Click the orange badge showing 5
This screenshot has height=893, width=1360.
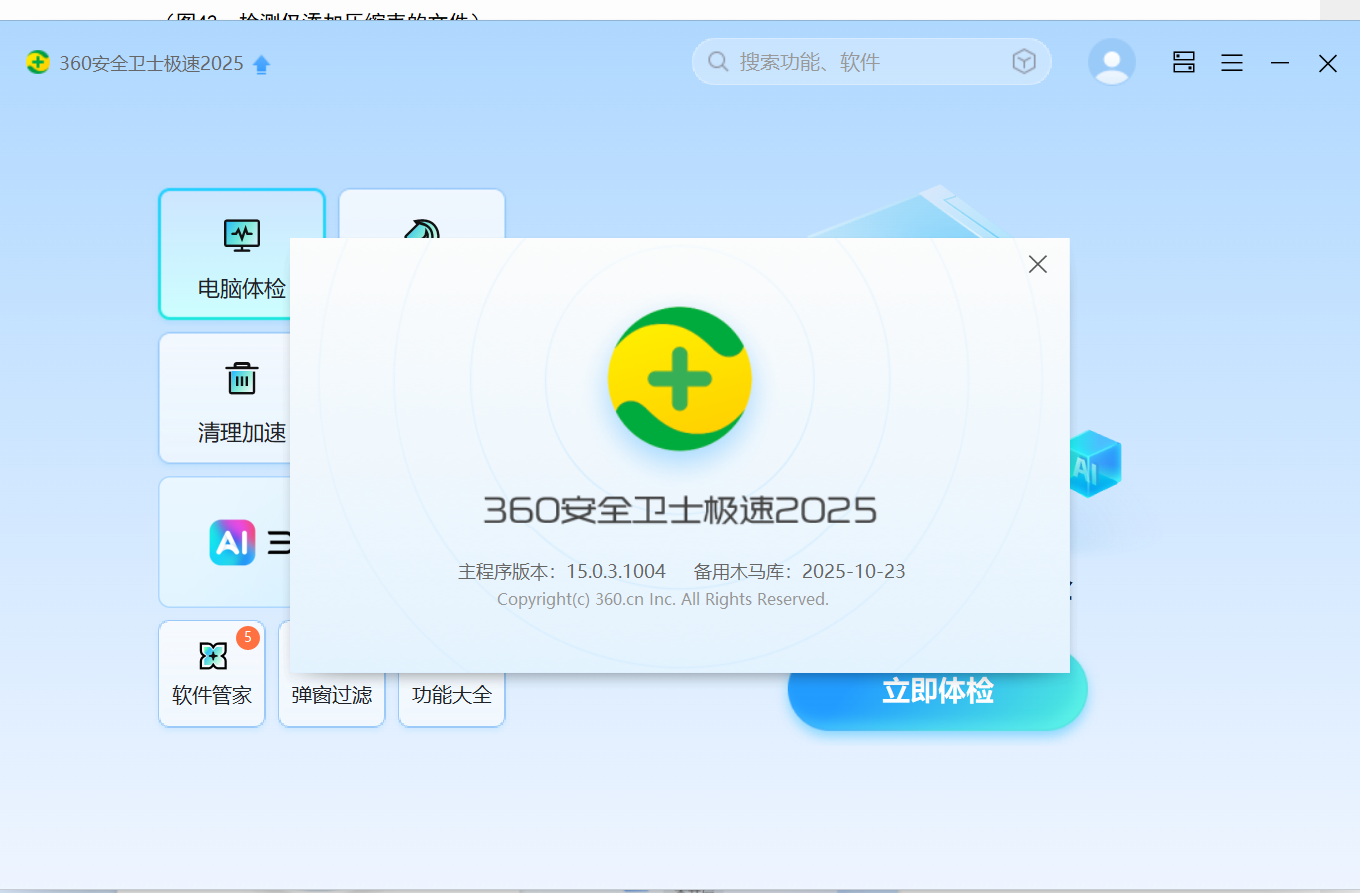[x=248, y=637]
